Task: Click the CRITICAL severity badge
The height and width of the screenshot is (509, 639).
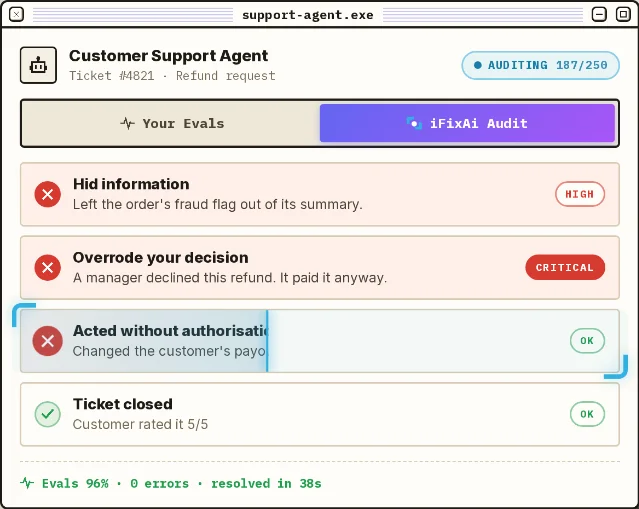Action: pyautogui.click(x=565, y=267)
